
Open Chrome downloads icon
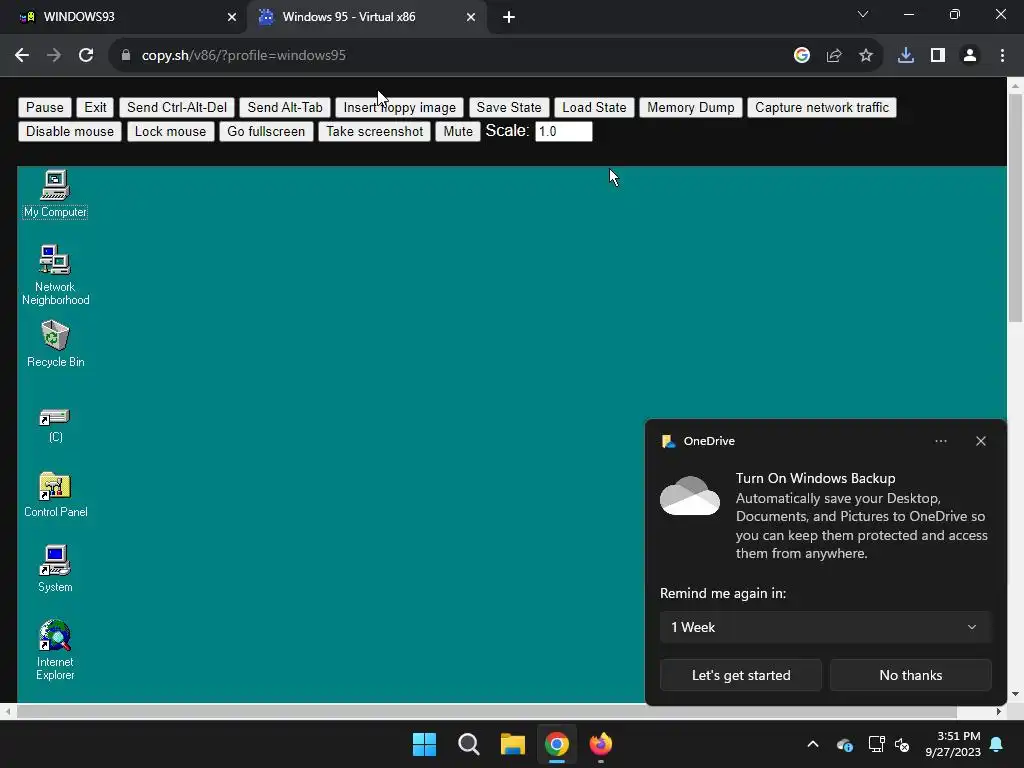coord(905,56)
